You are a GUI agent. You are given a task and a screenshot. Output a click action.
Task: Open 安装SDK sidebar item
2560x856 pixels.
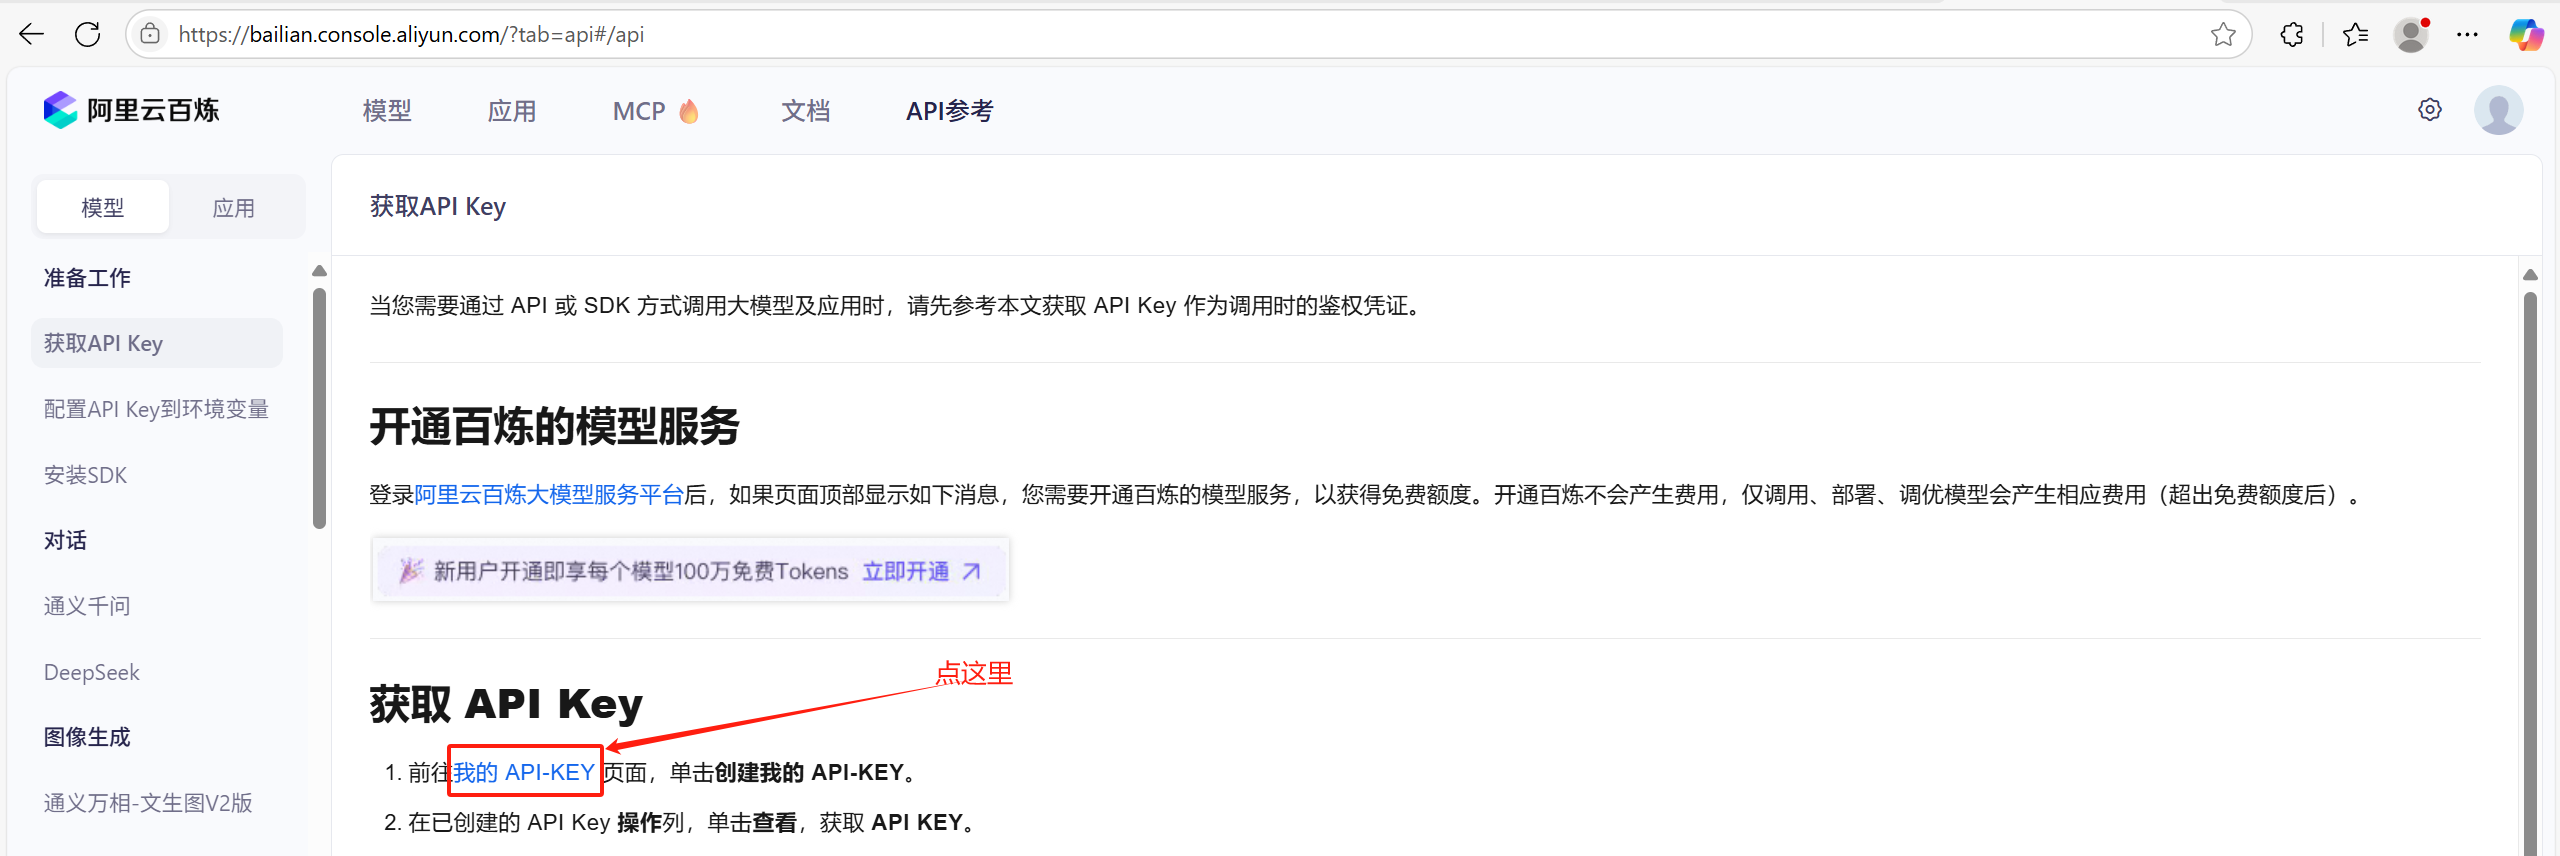coord(86,475)
